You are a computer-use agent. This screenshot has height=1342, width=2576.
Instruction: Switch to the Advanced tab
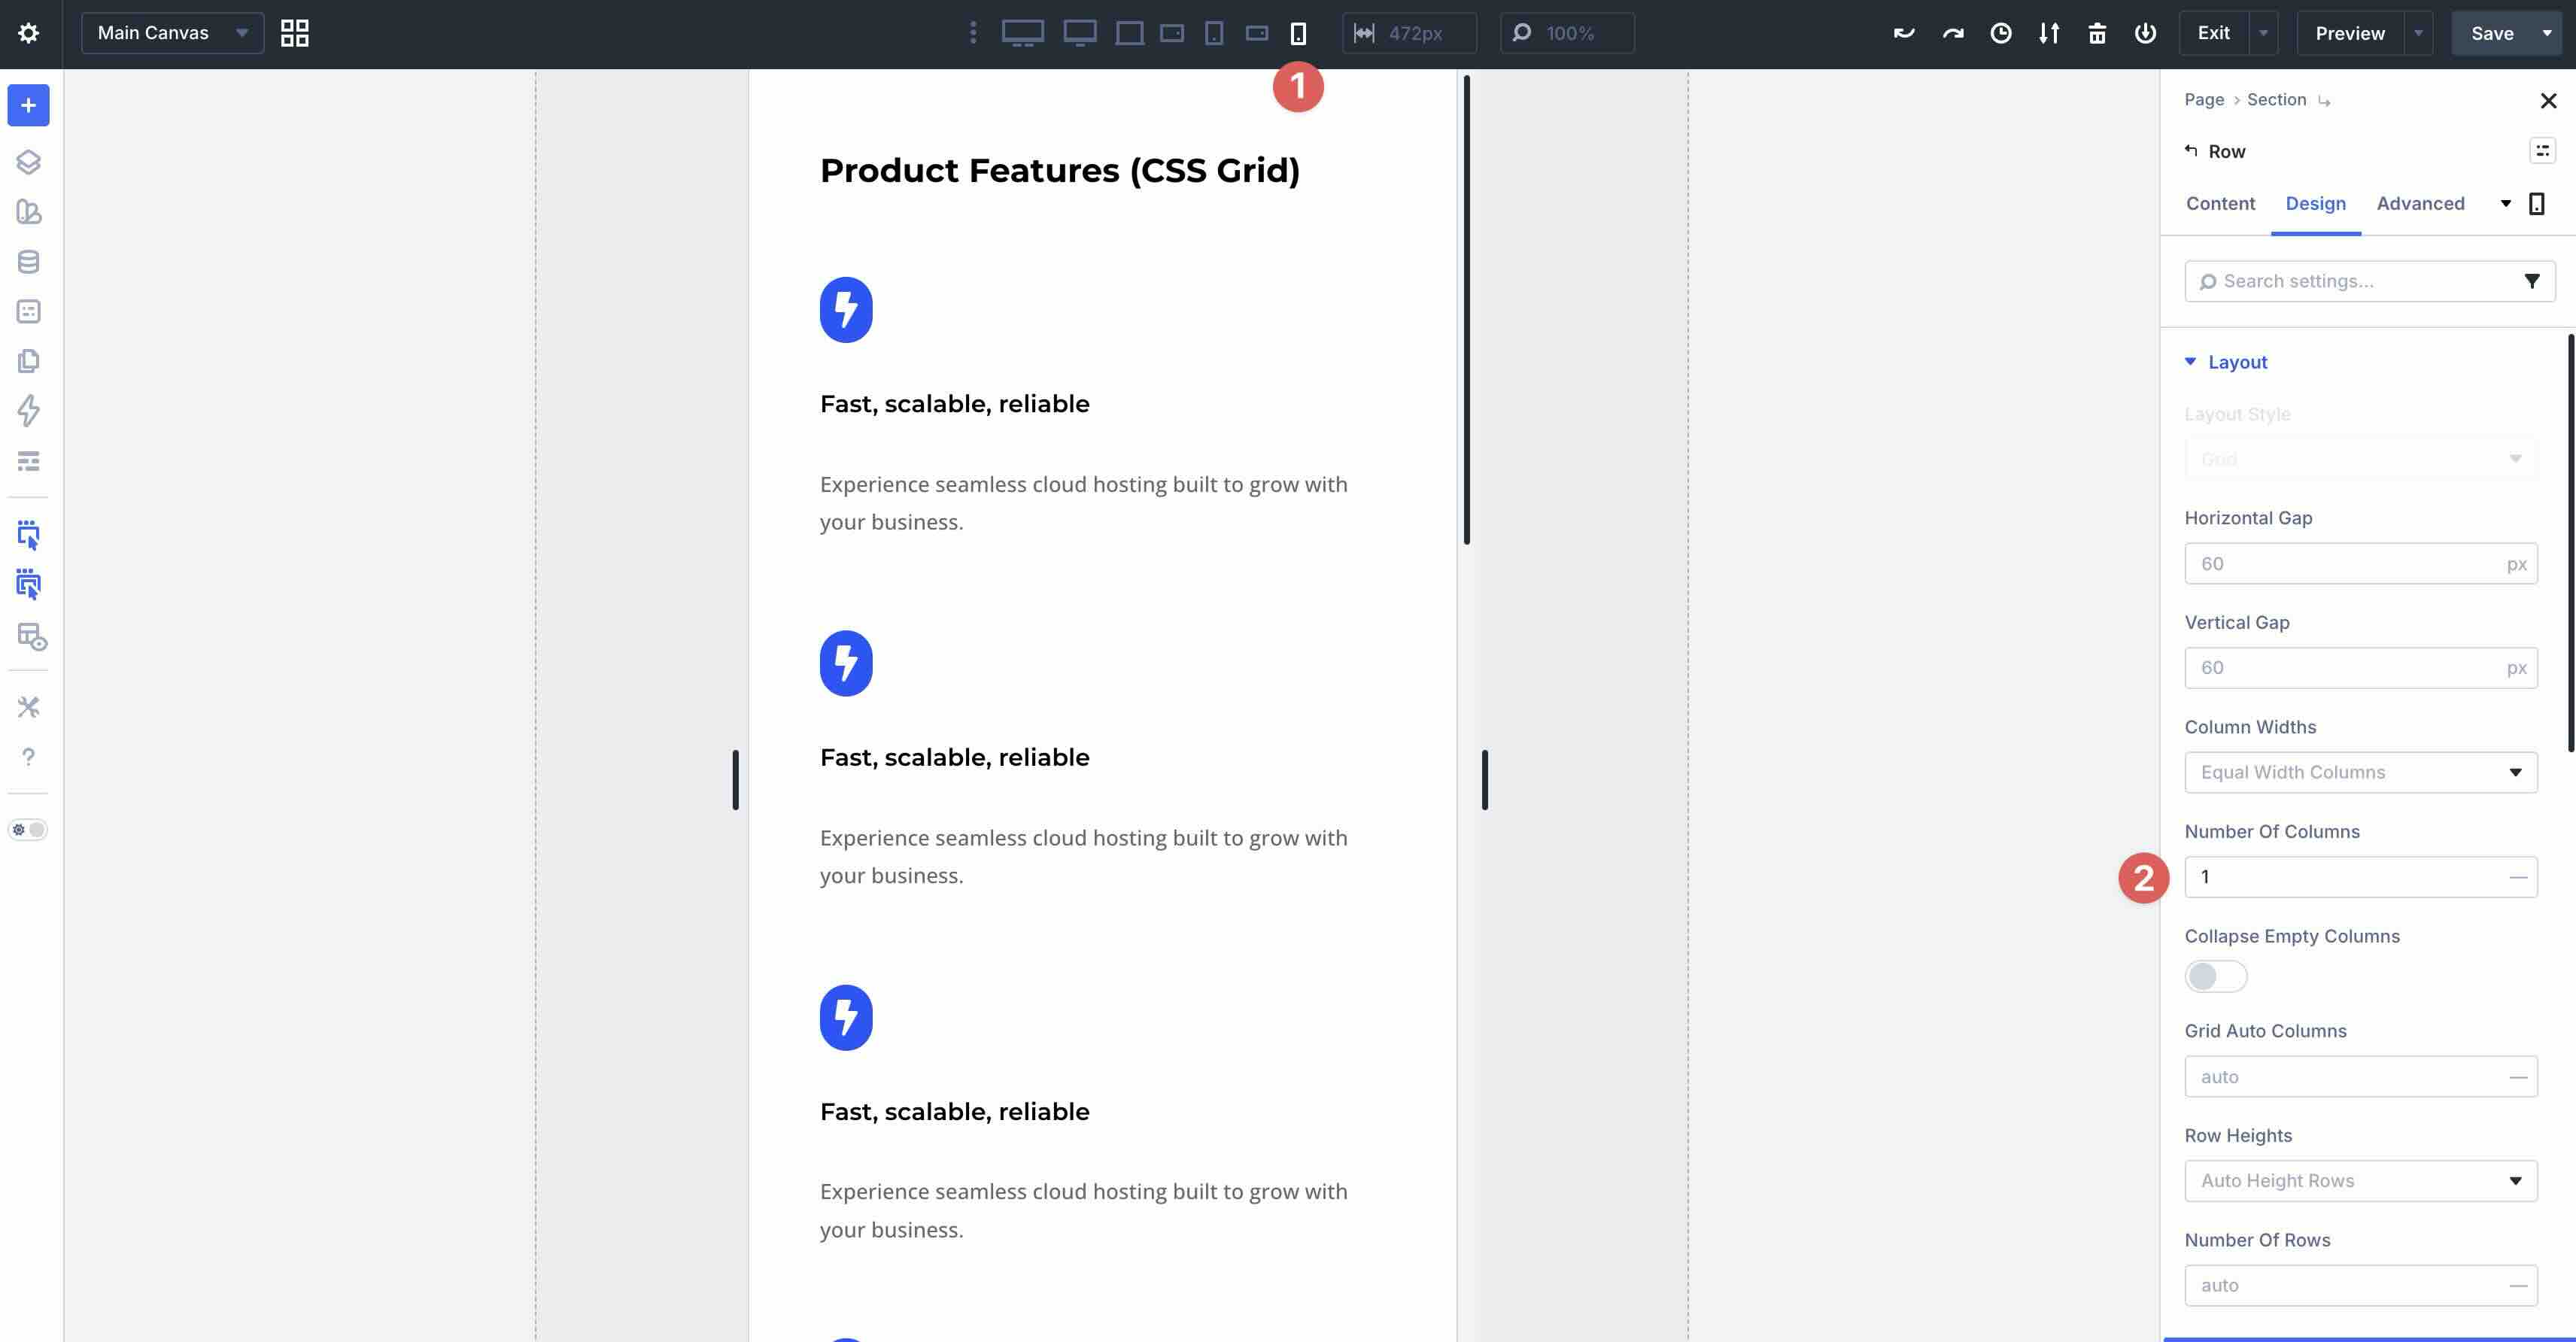[x=2420, y=203]
